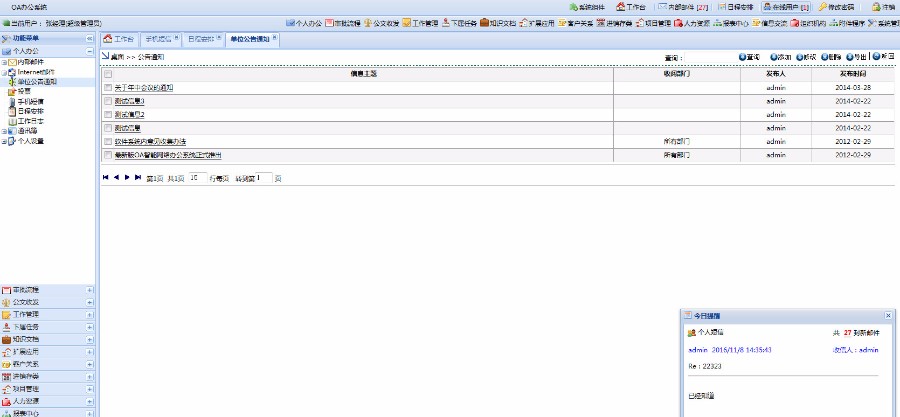Close the 单位公告通知 tab
Screen dimensions: 900x417
(x=276, y=37)
